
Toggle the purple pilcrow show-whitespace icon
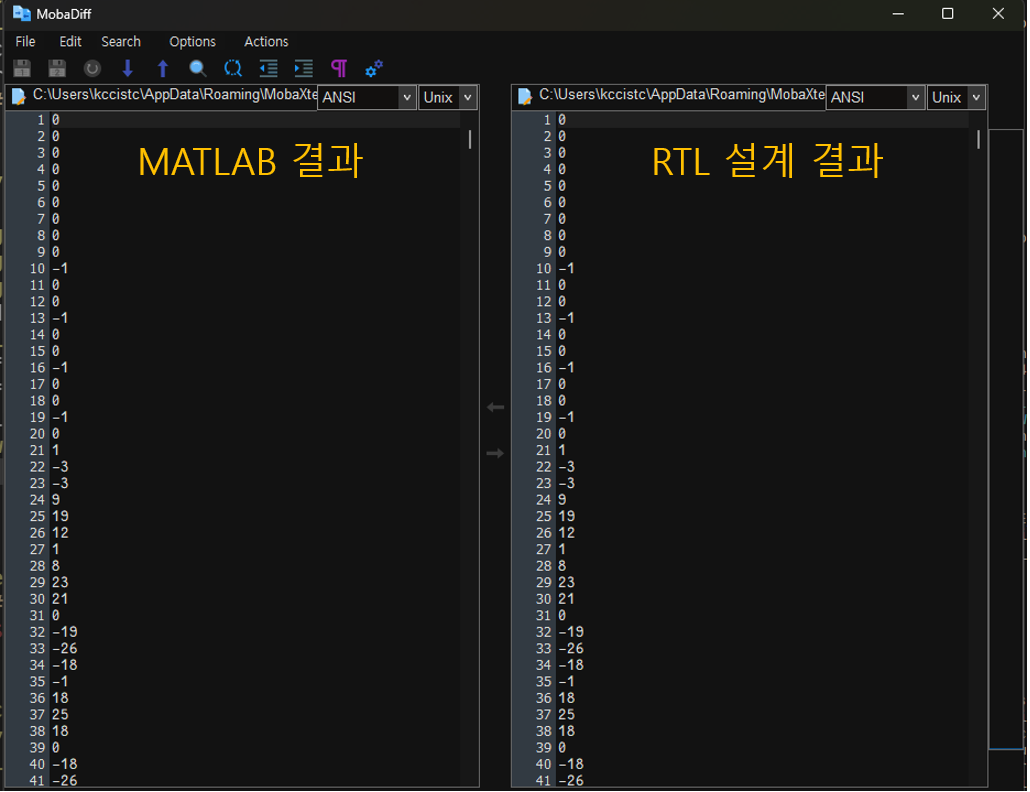(x=339, y=69)
